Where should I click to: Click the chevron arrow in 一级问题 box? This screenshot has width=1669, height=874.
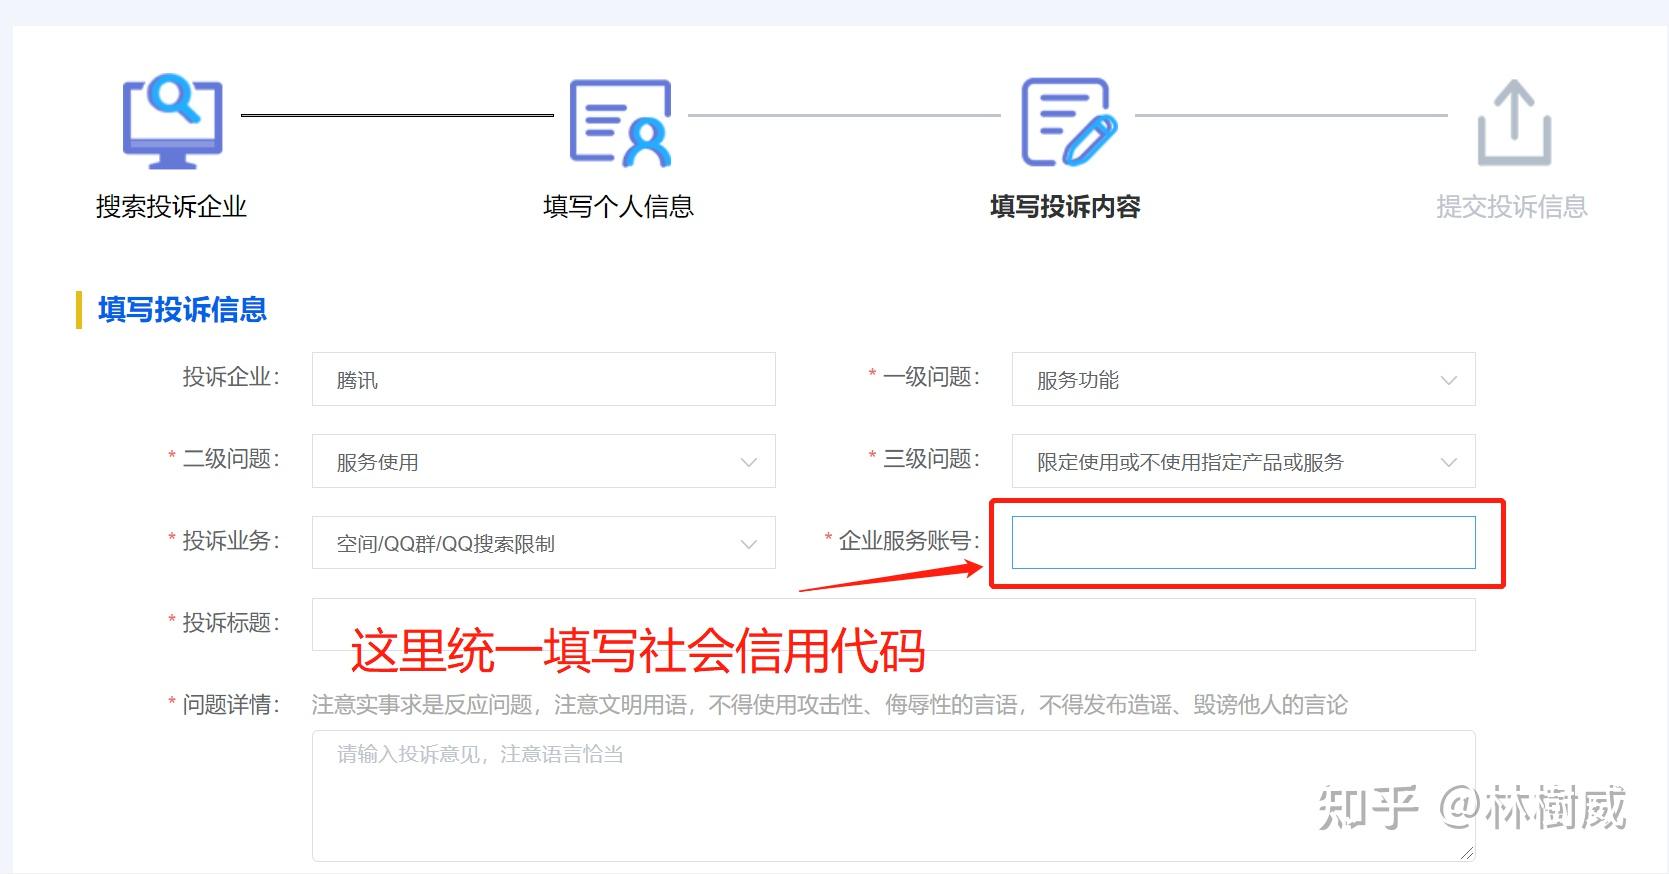click(1448, 380)
